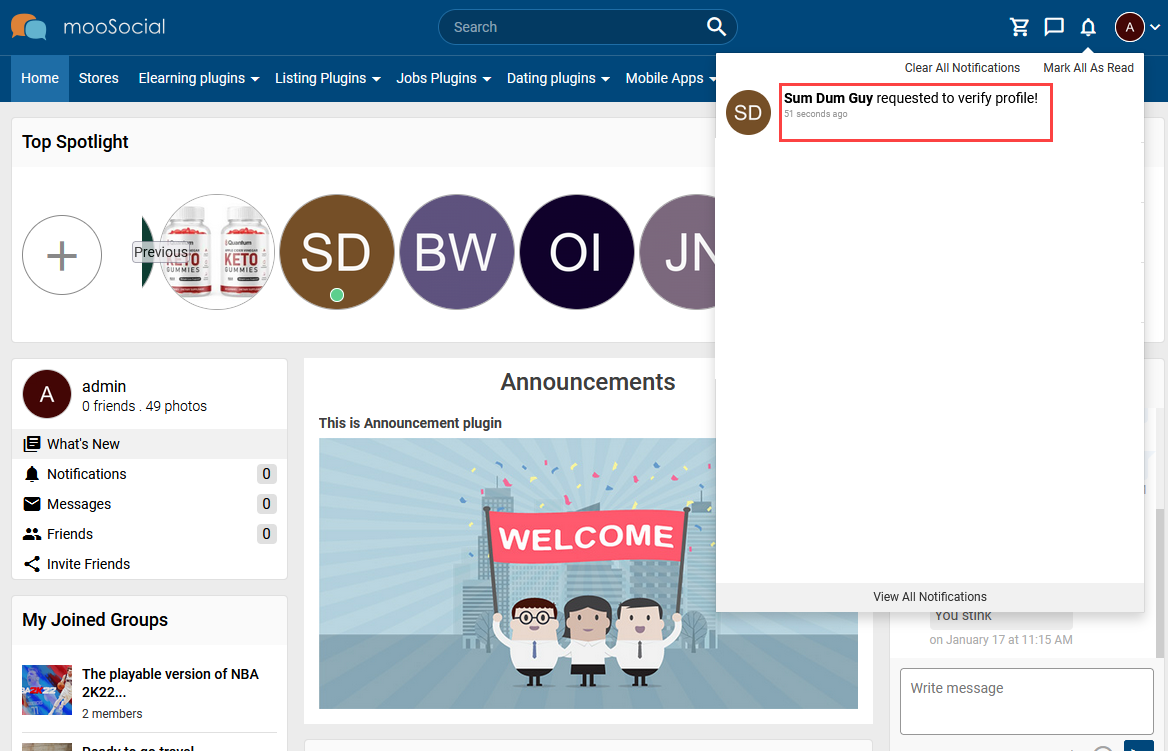Click the What's New newspaper icon
The image size is (1168, 751).
point(32,444)
